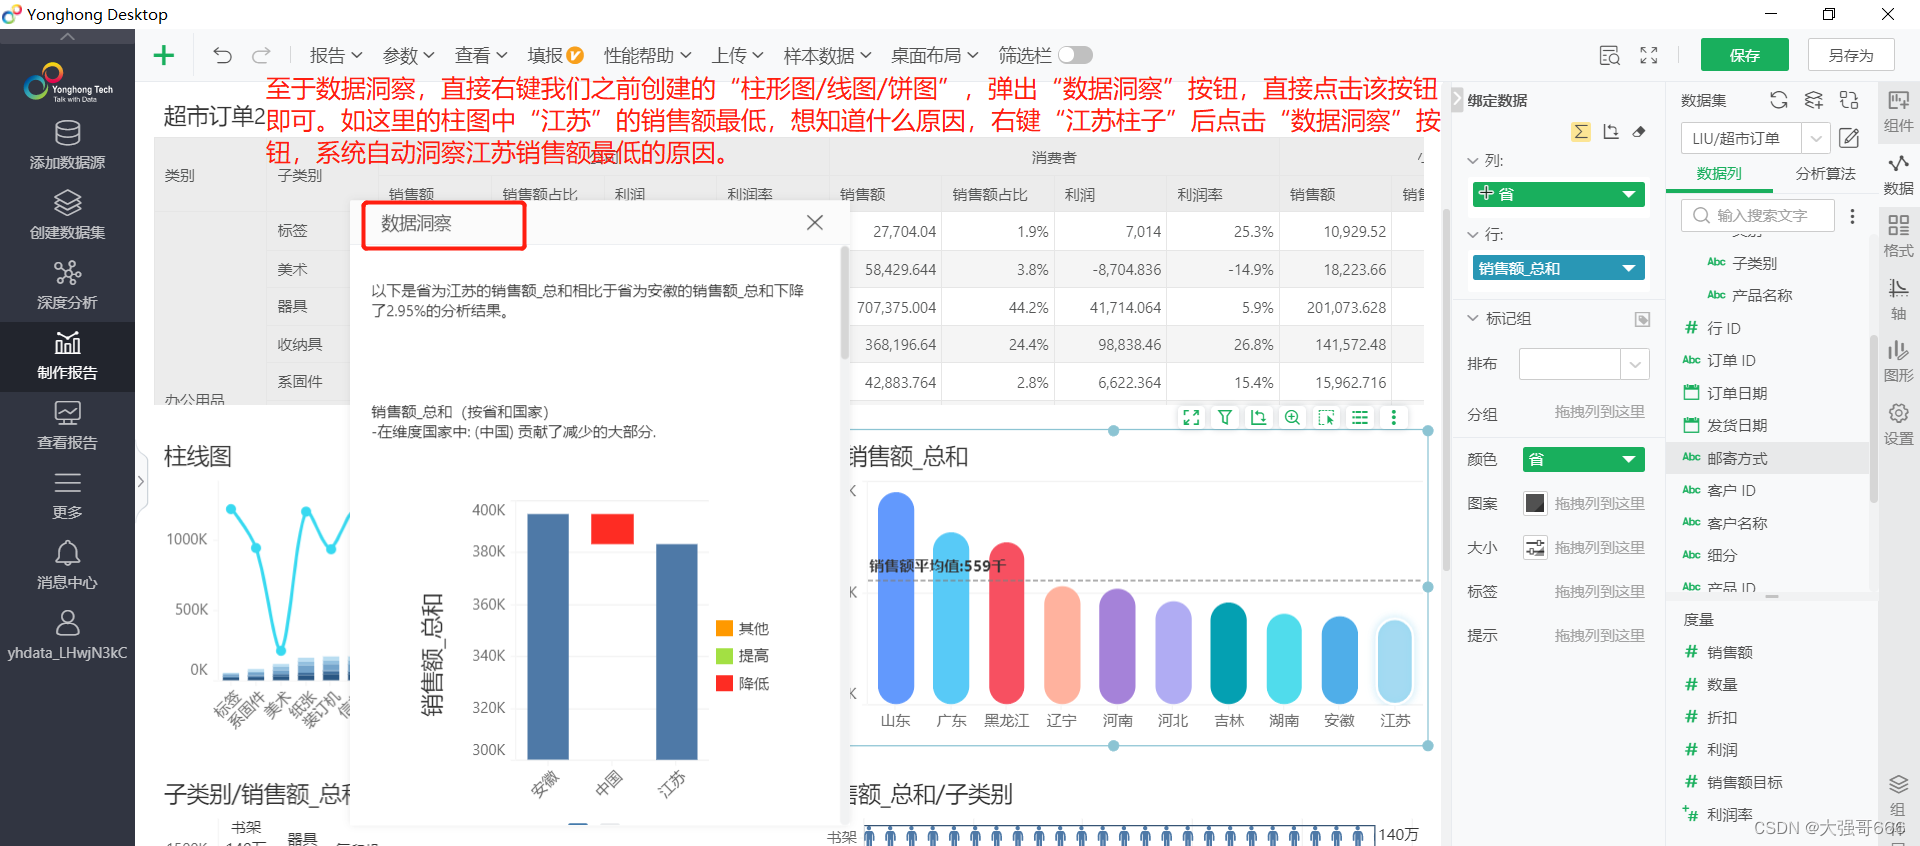Click the 提高 green legend swatch
This screenshot has width=1920, height=846.
click(725, 656)
